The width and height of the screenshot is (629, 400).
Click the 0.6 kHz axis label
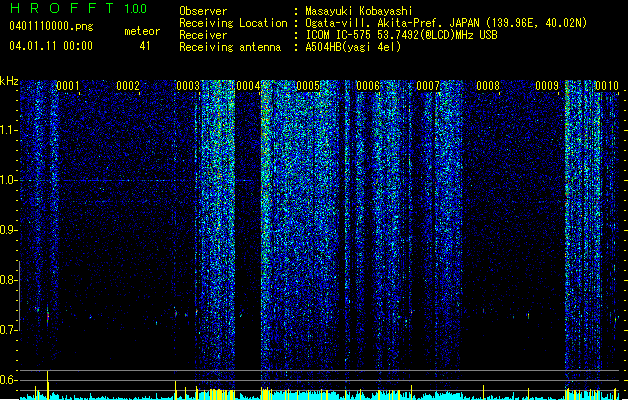[x=9, y=380]
